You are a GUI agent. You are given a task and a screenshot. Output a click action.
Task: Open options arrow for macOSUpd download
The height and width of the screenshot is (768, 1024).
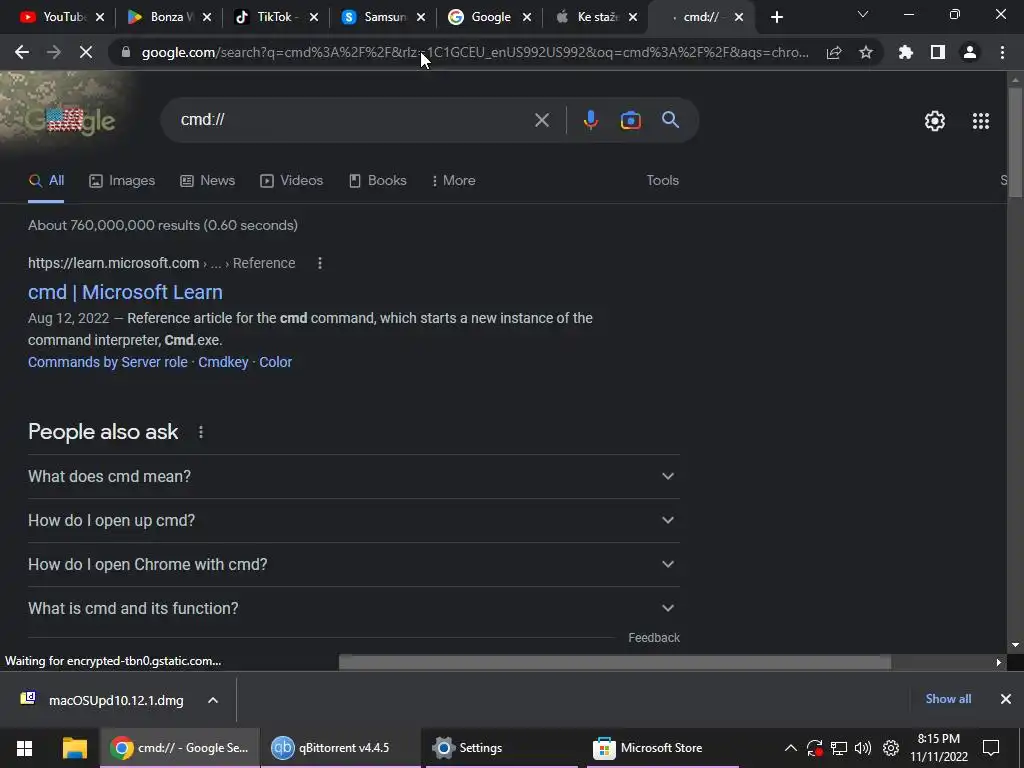(213, 700)
